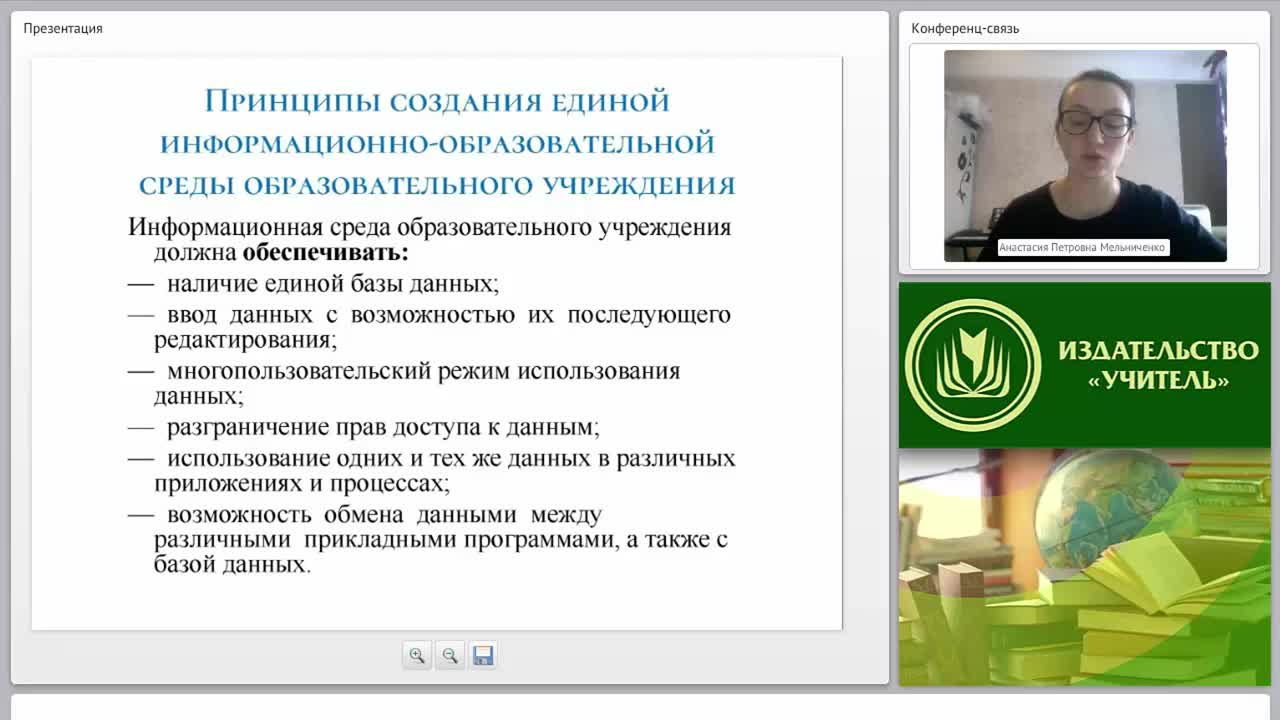Click the Презентация panel title

pyautogui.click(x=63, y=28)
